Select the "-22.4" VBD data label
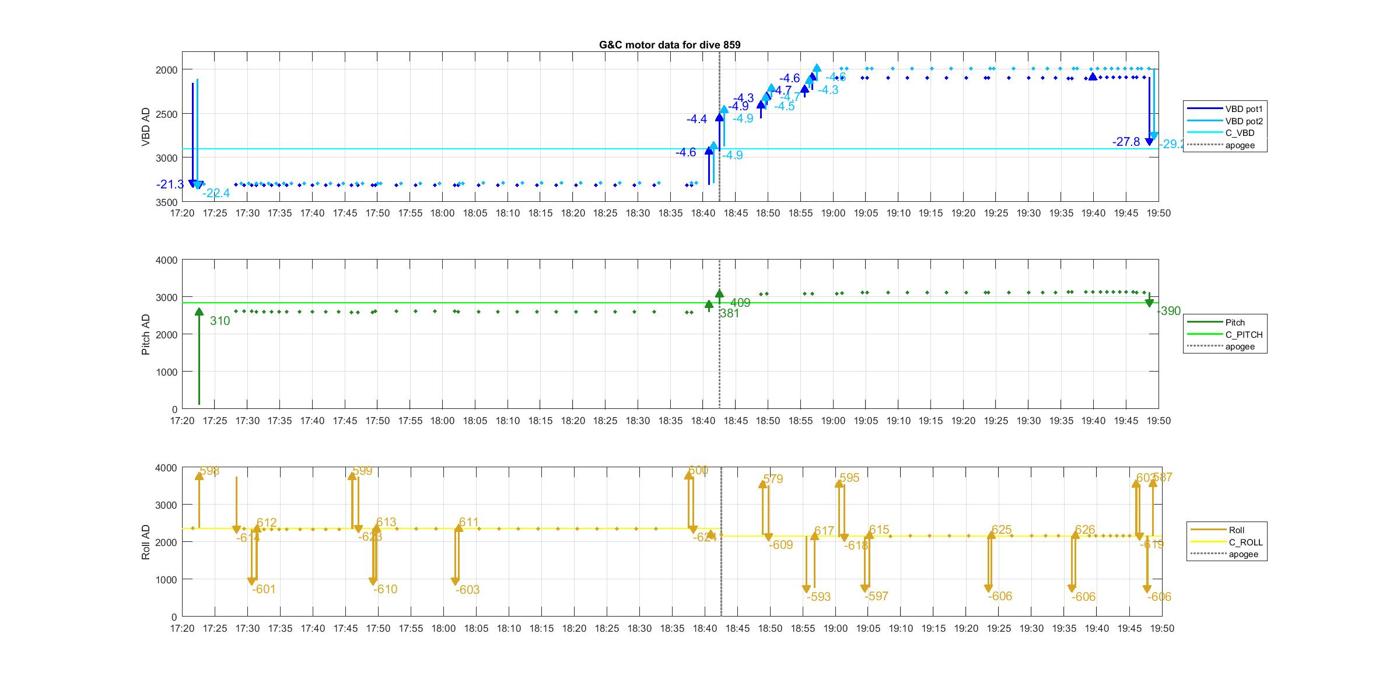 (x=216, y=193)
